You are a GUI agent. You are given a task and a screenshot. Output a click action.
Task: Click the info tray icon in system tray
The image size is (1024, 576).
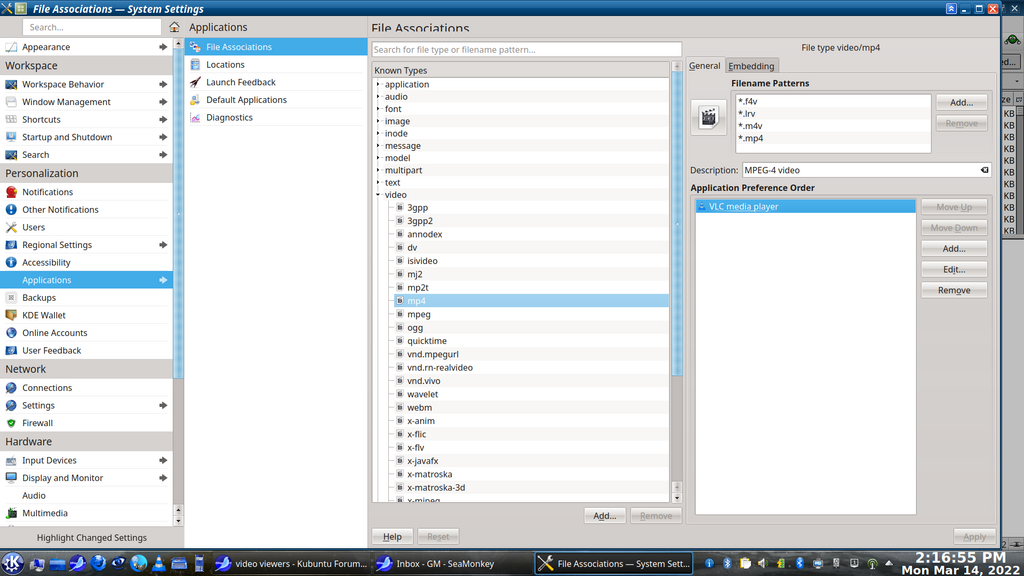pos(709,563)
